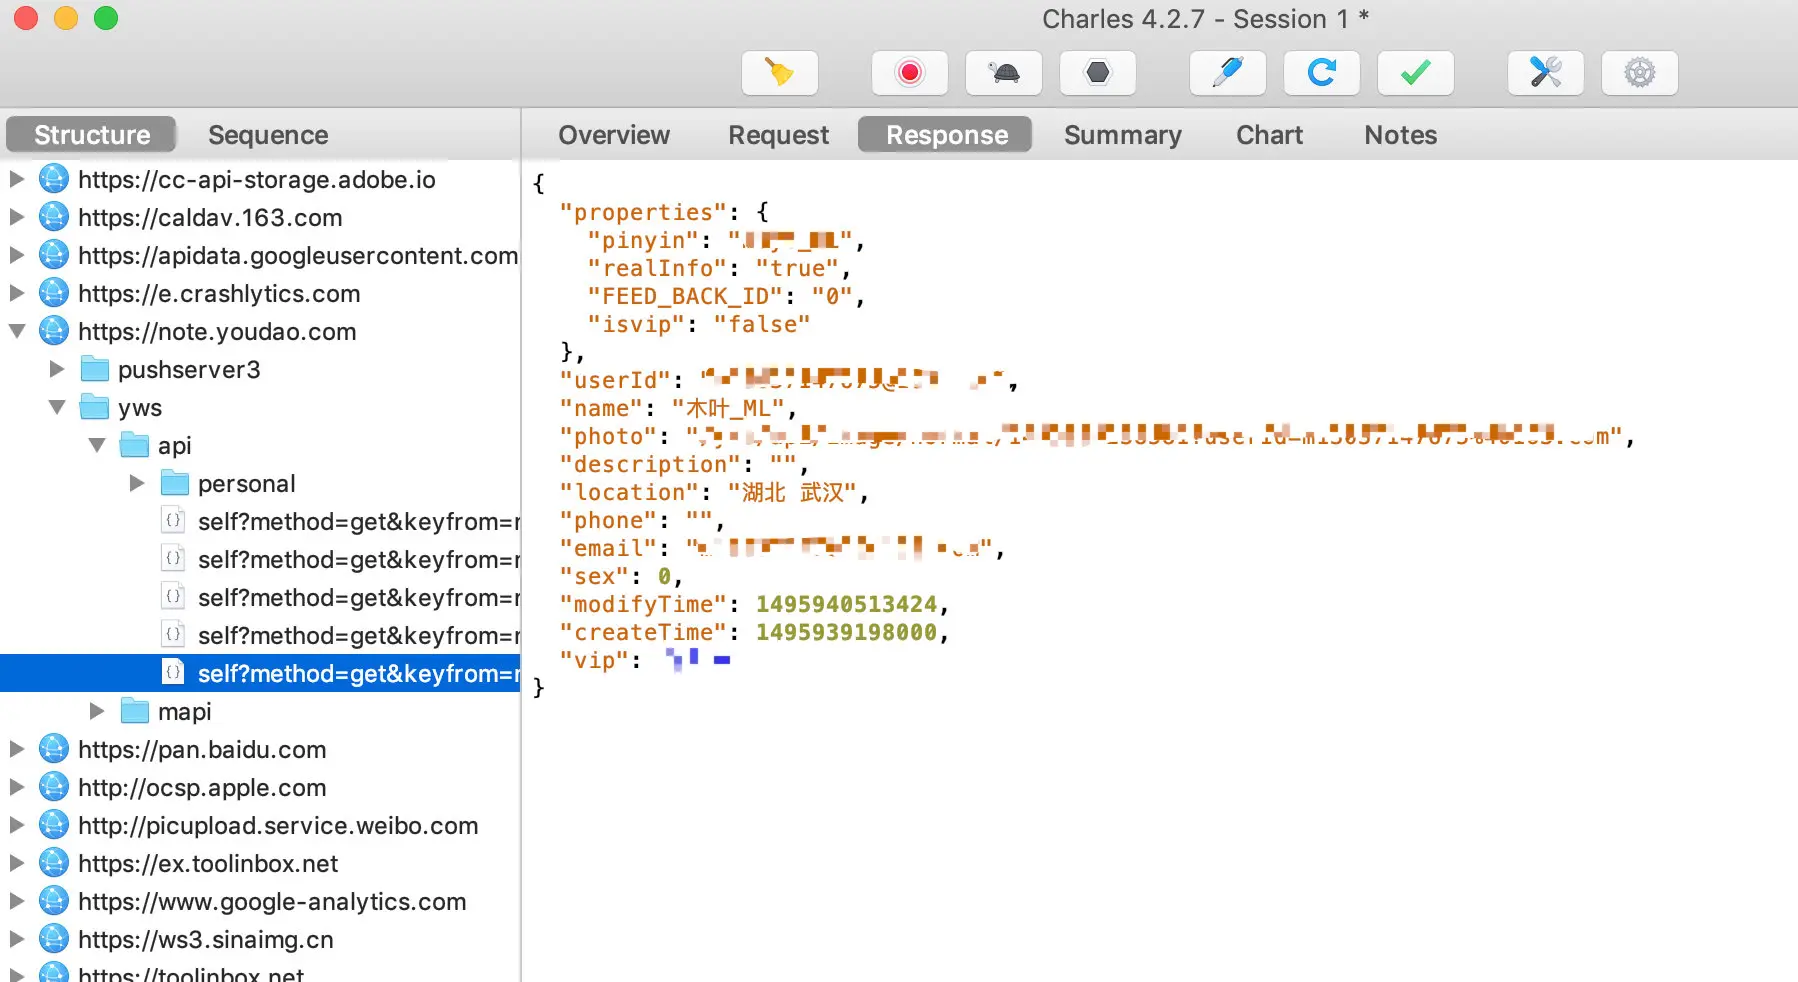Click the globe icon for ocsp.apple.com
1798x982 pixels.
(54, 788)
